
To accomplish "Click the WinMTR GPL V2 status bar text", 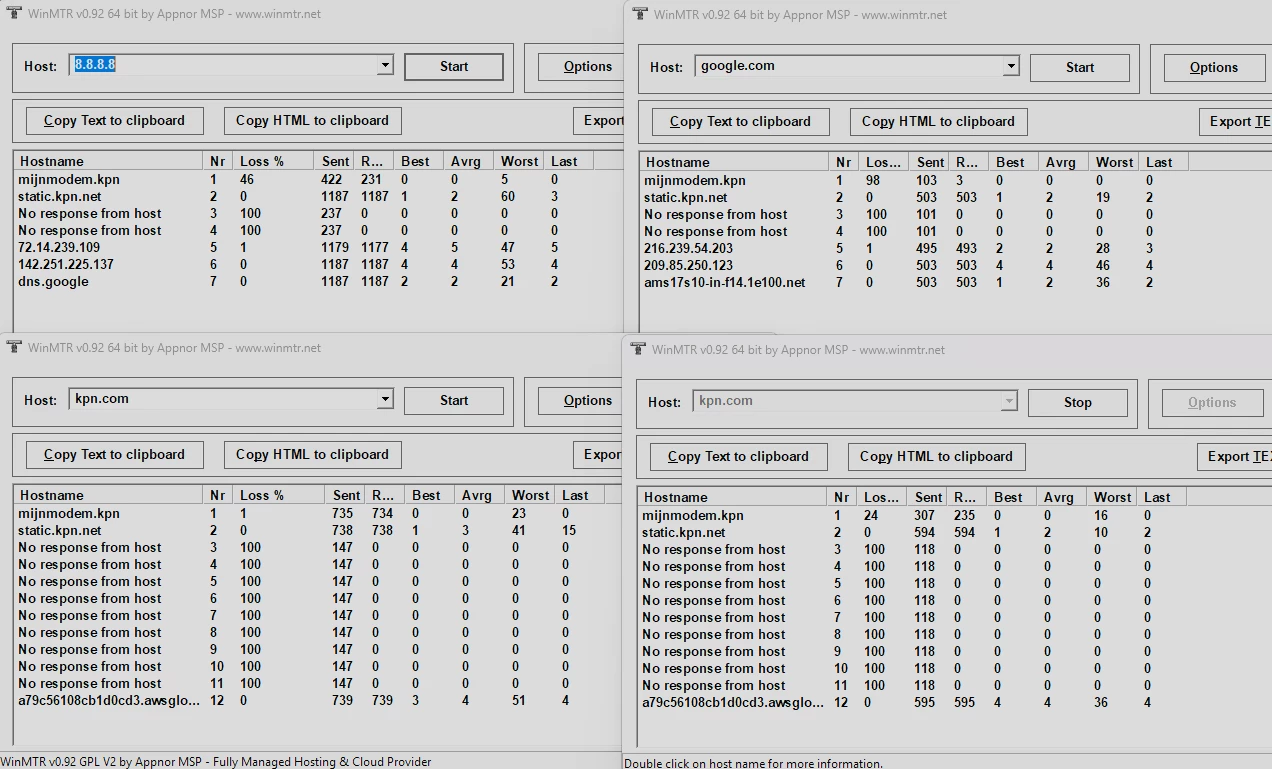I will coord(217,762).
